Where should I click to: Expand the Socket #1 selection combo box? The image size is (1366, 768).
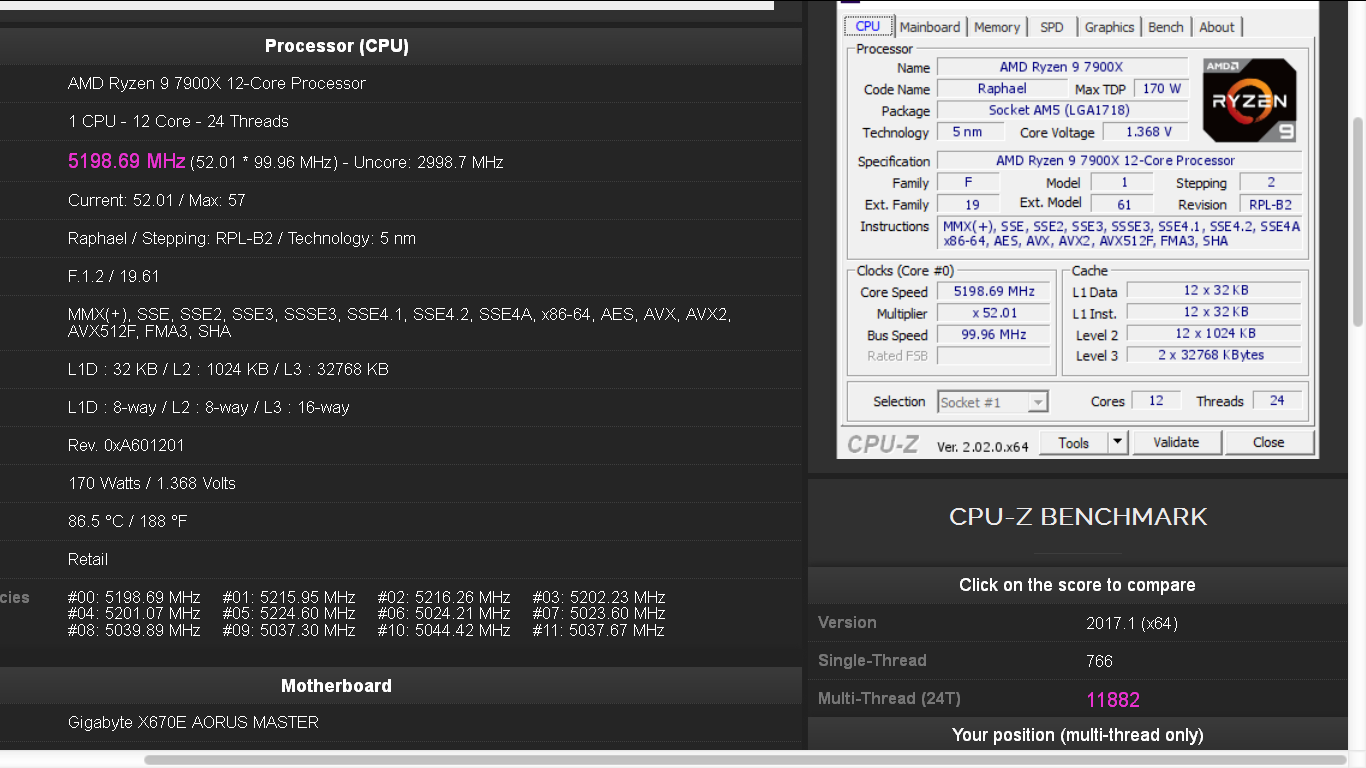coord(992,402)
